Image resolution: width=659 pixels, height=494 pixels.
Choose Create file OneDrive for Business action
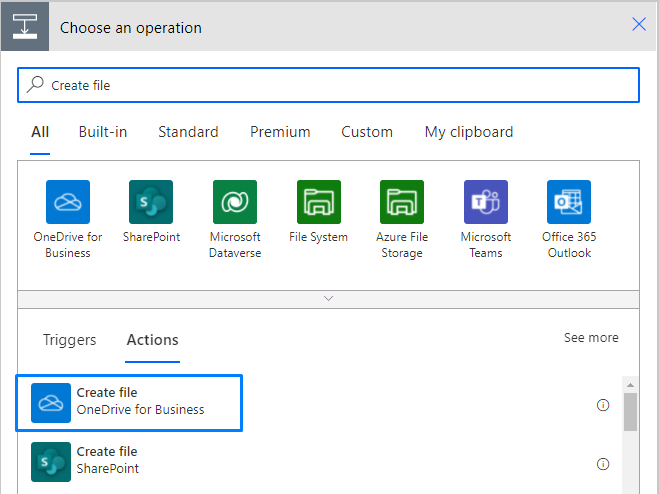(x=129, y=403)
